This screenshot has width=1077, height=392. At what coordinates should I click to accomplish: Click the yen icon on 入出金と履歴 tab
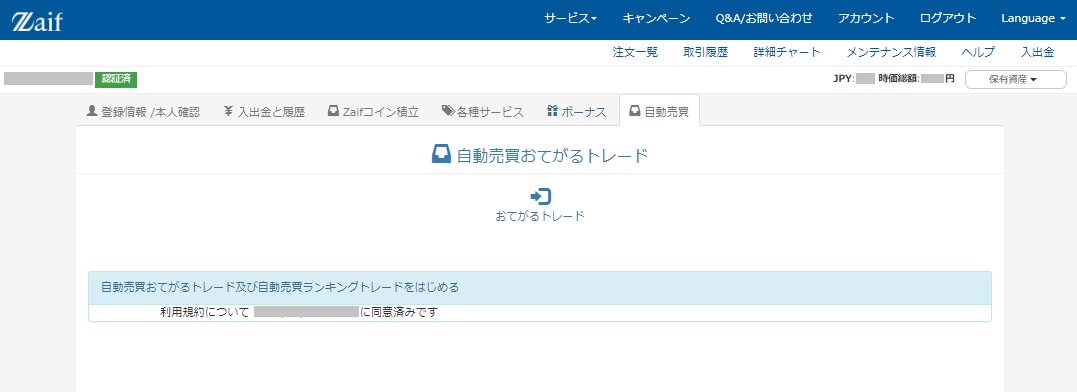point(228,111)
